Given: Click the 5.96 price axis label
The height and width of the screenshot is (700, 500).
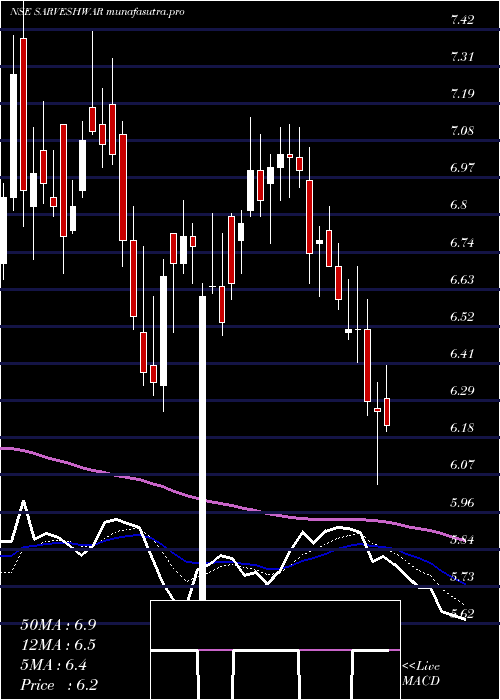Looking at the screenshot, I should pos(462,502).
